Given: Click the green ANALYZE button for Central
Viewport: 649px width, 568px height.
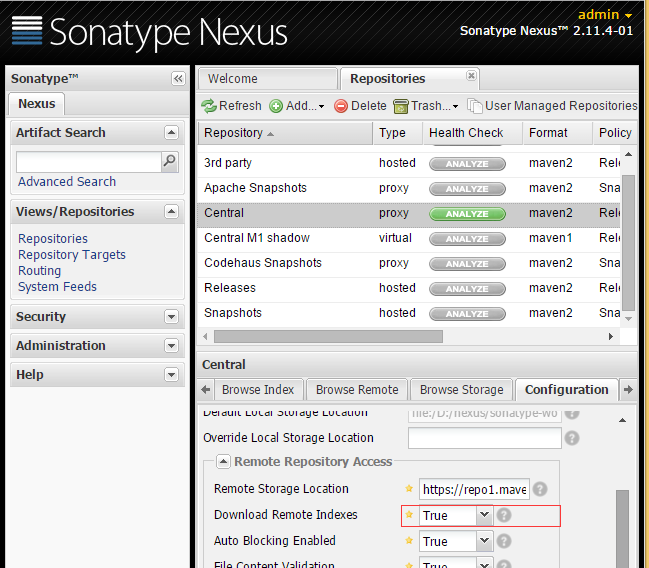Looking at the screenshot, I should pos(467,214).
